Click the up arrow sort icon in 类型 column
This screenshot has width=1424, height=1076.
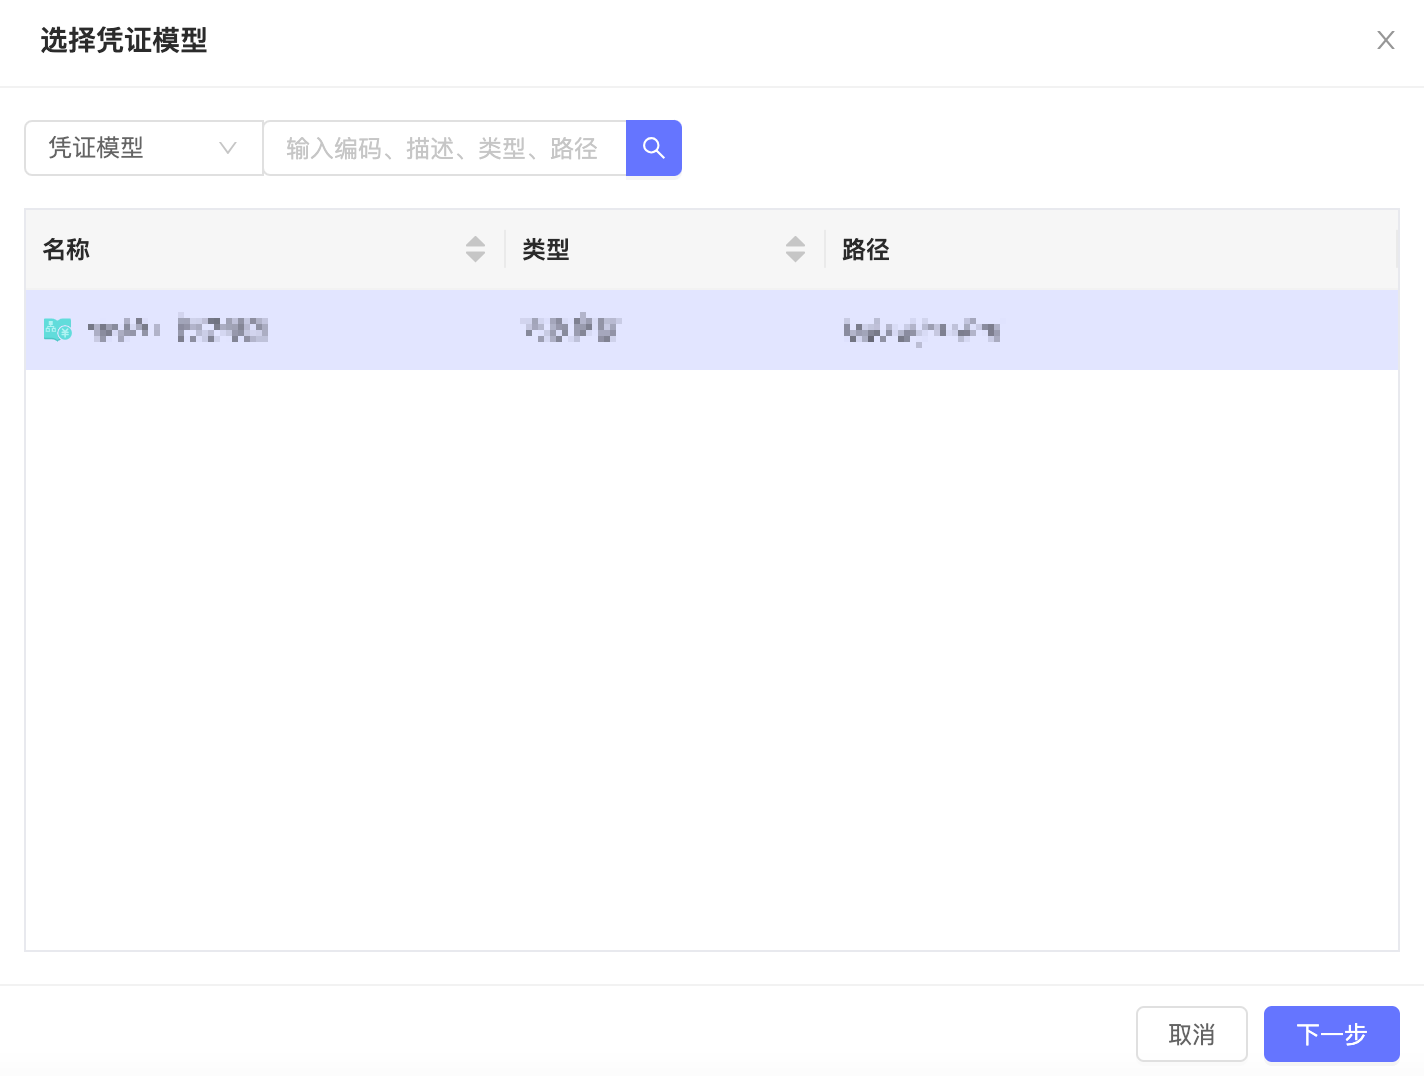coord(795,241)
